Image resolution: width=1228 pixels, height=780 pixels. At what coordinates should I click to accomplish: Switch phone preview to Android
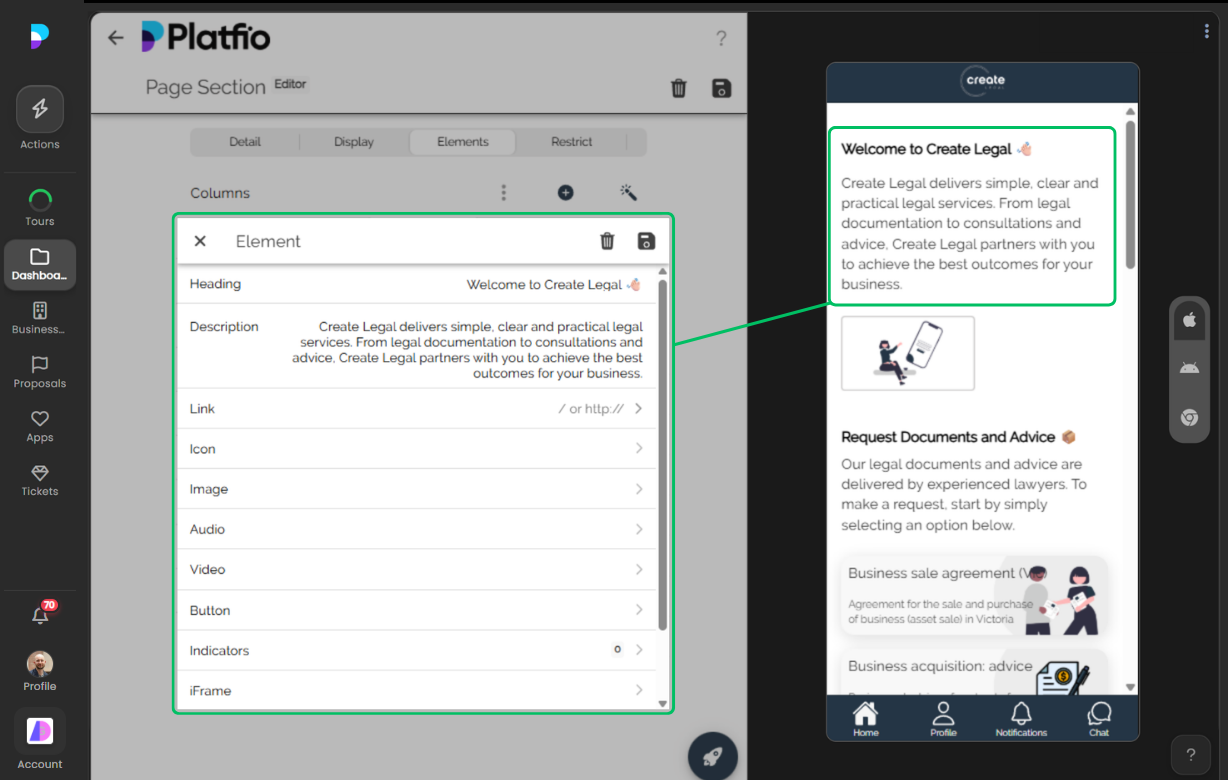click(x=1189, y=368)
